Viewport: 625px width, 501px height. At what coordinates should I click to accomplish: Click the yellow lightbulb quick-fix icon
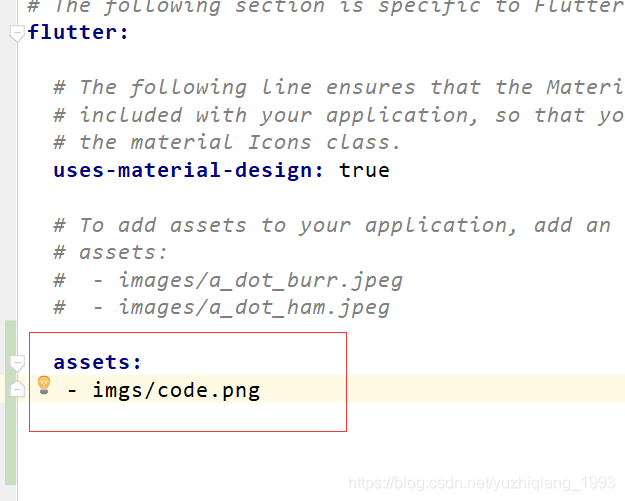point(44,385)
